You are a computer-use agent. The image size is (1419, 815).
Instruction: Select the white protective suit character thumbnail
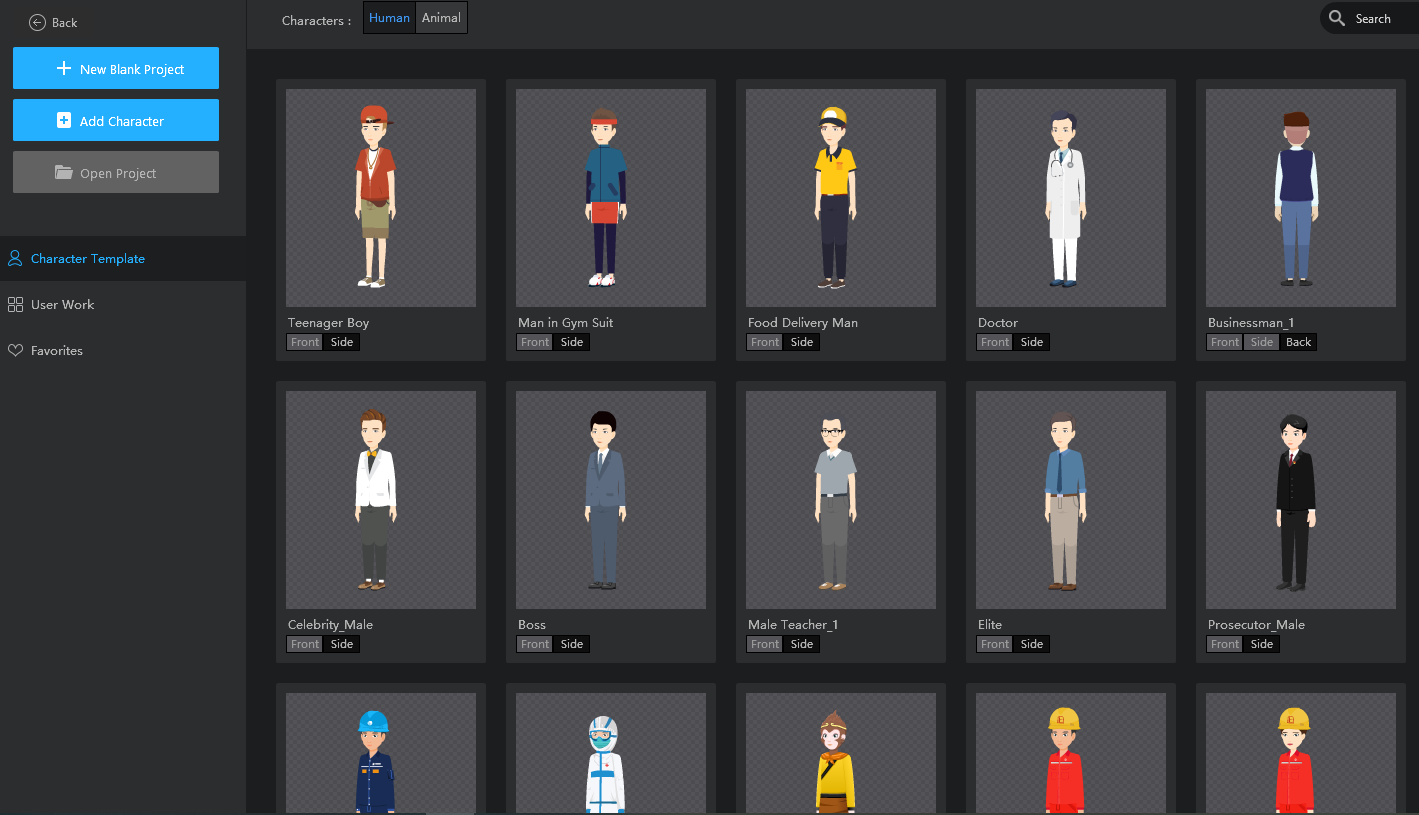pyautogui.click(x=611, y=754)
